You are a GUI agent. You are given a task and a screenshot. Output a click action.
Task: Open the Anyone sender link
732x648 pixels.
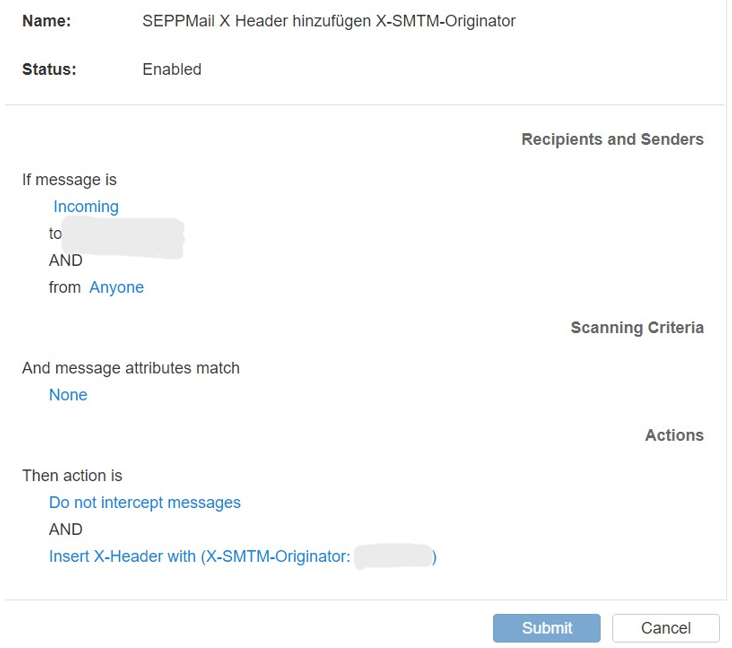(x=116, y=287)
